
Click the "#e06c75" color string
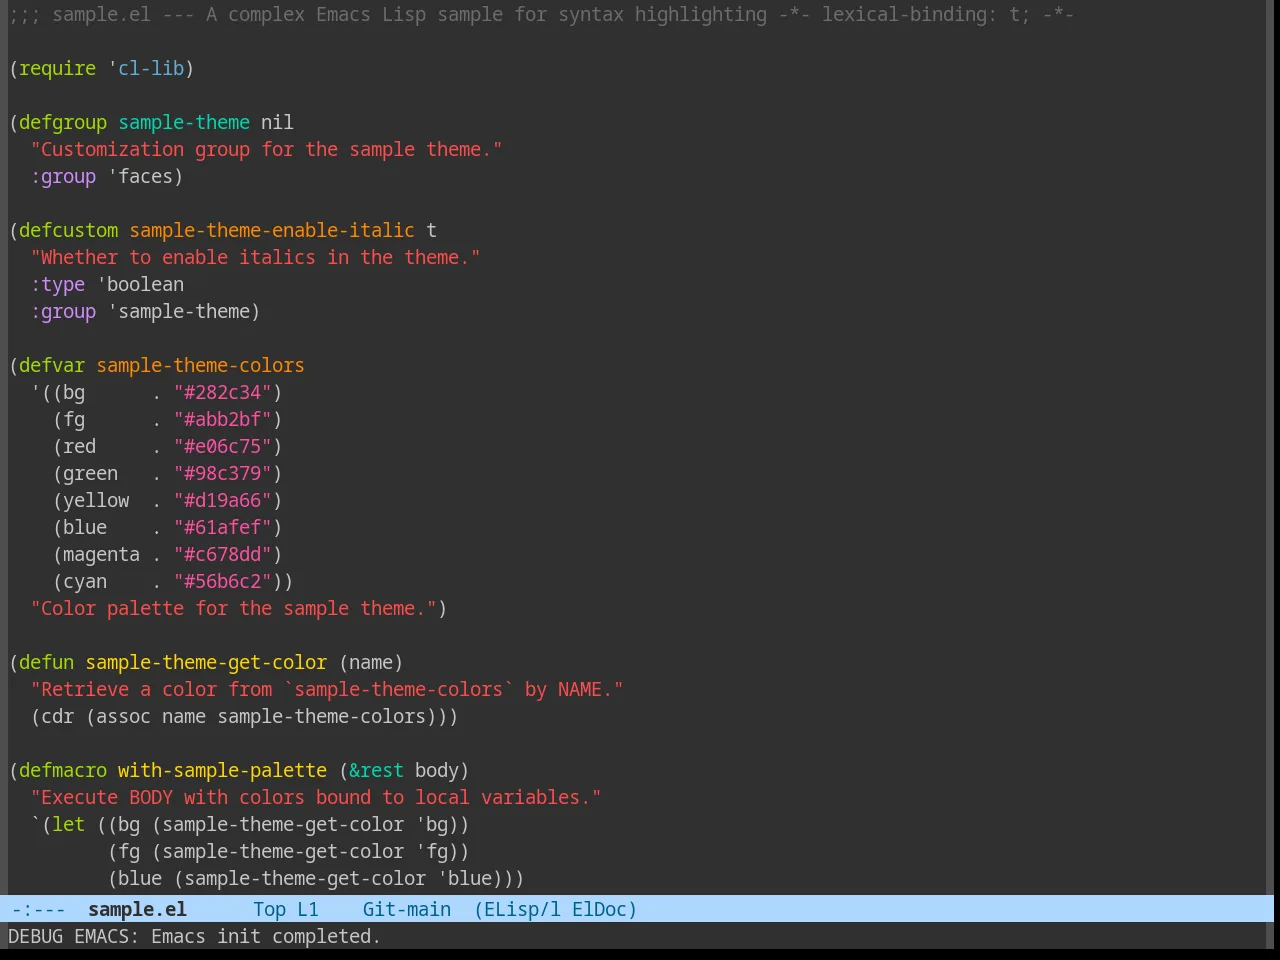pyautogui.click(x=223, y=446)
